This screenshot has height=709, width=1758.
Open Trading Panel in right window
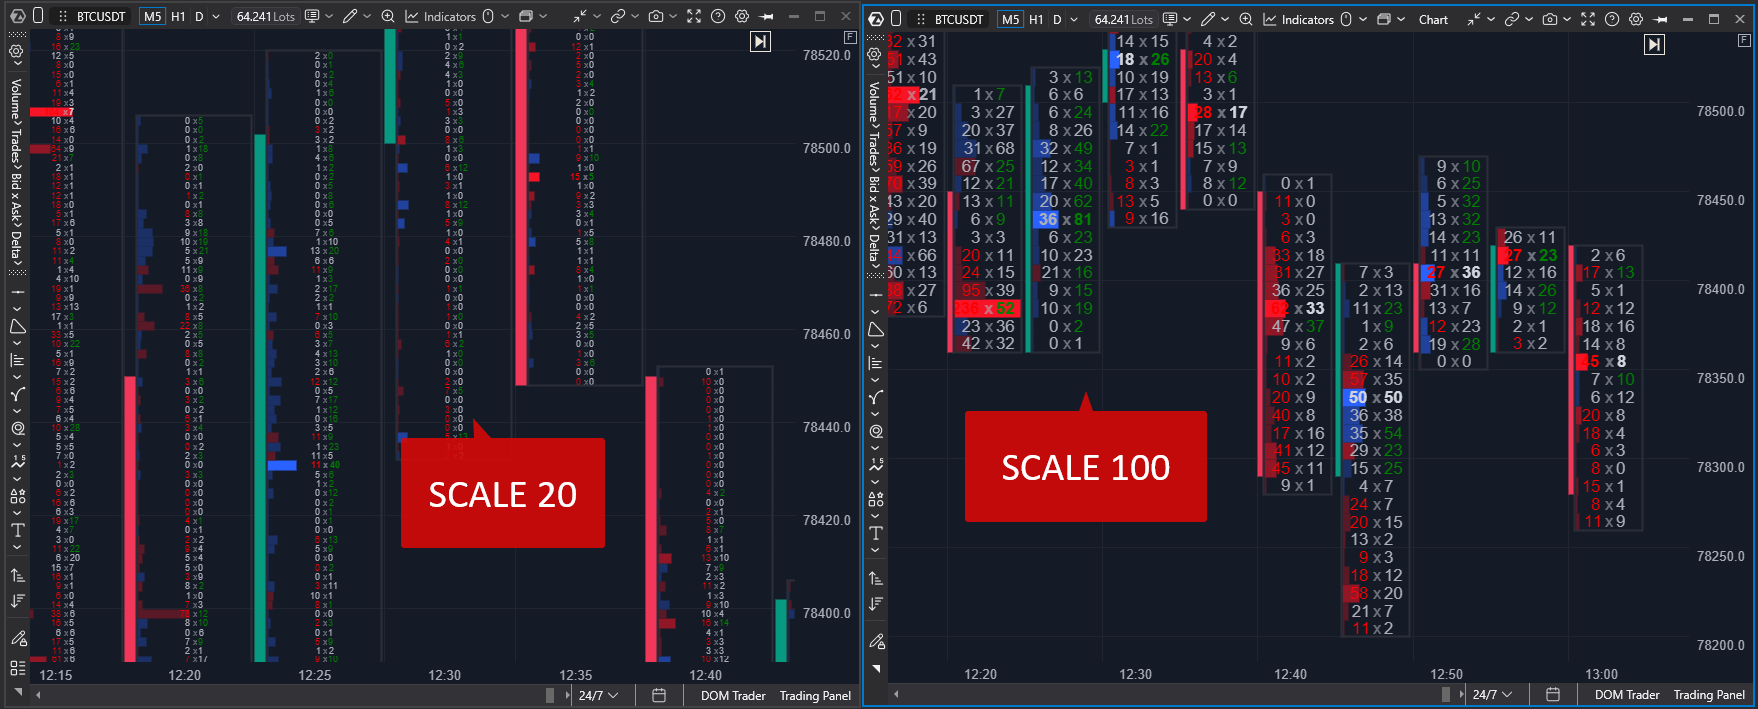(x=1709, y=694)
